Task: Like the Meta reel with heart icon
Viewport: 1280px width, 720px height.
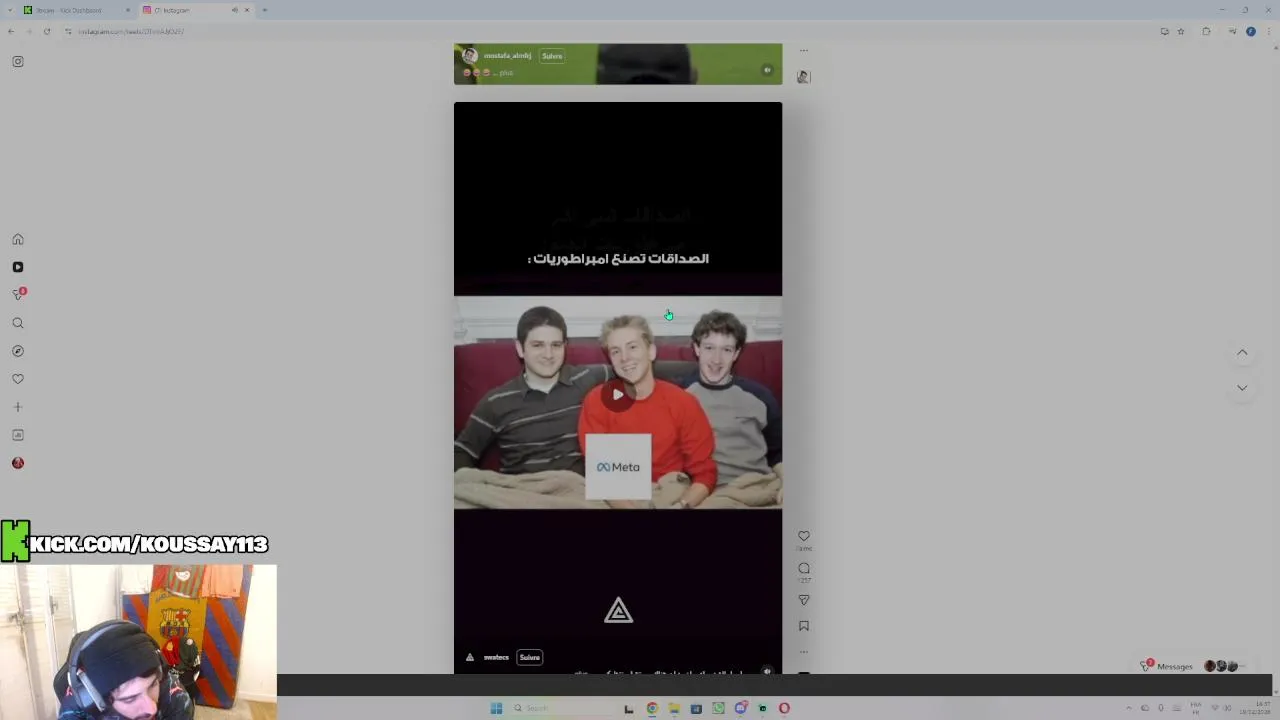Action: 804,536
